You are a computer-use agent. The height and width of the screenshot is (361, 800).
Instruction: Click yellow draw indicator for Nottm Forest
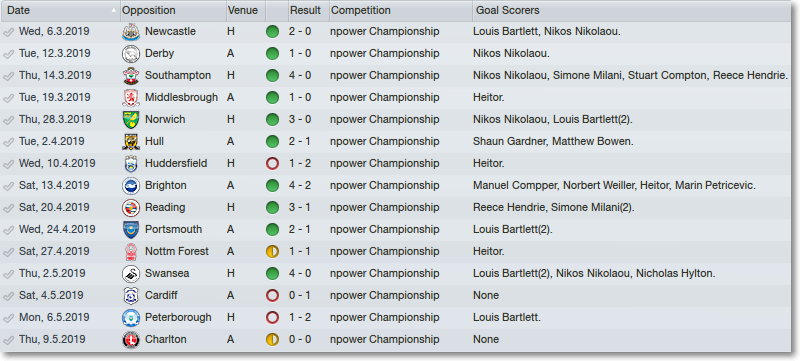coord(272,252)
